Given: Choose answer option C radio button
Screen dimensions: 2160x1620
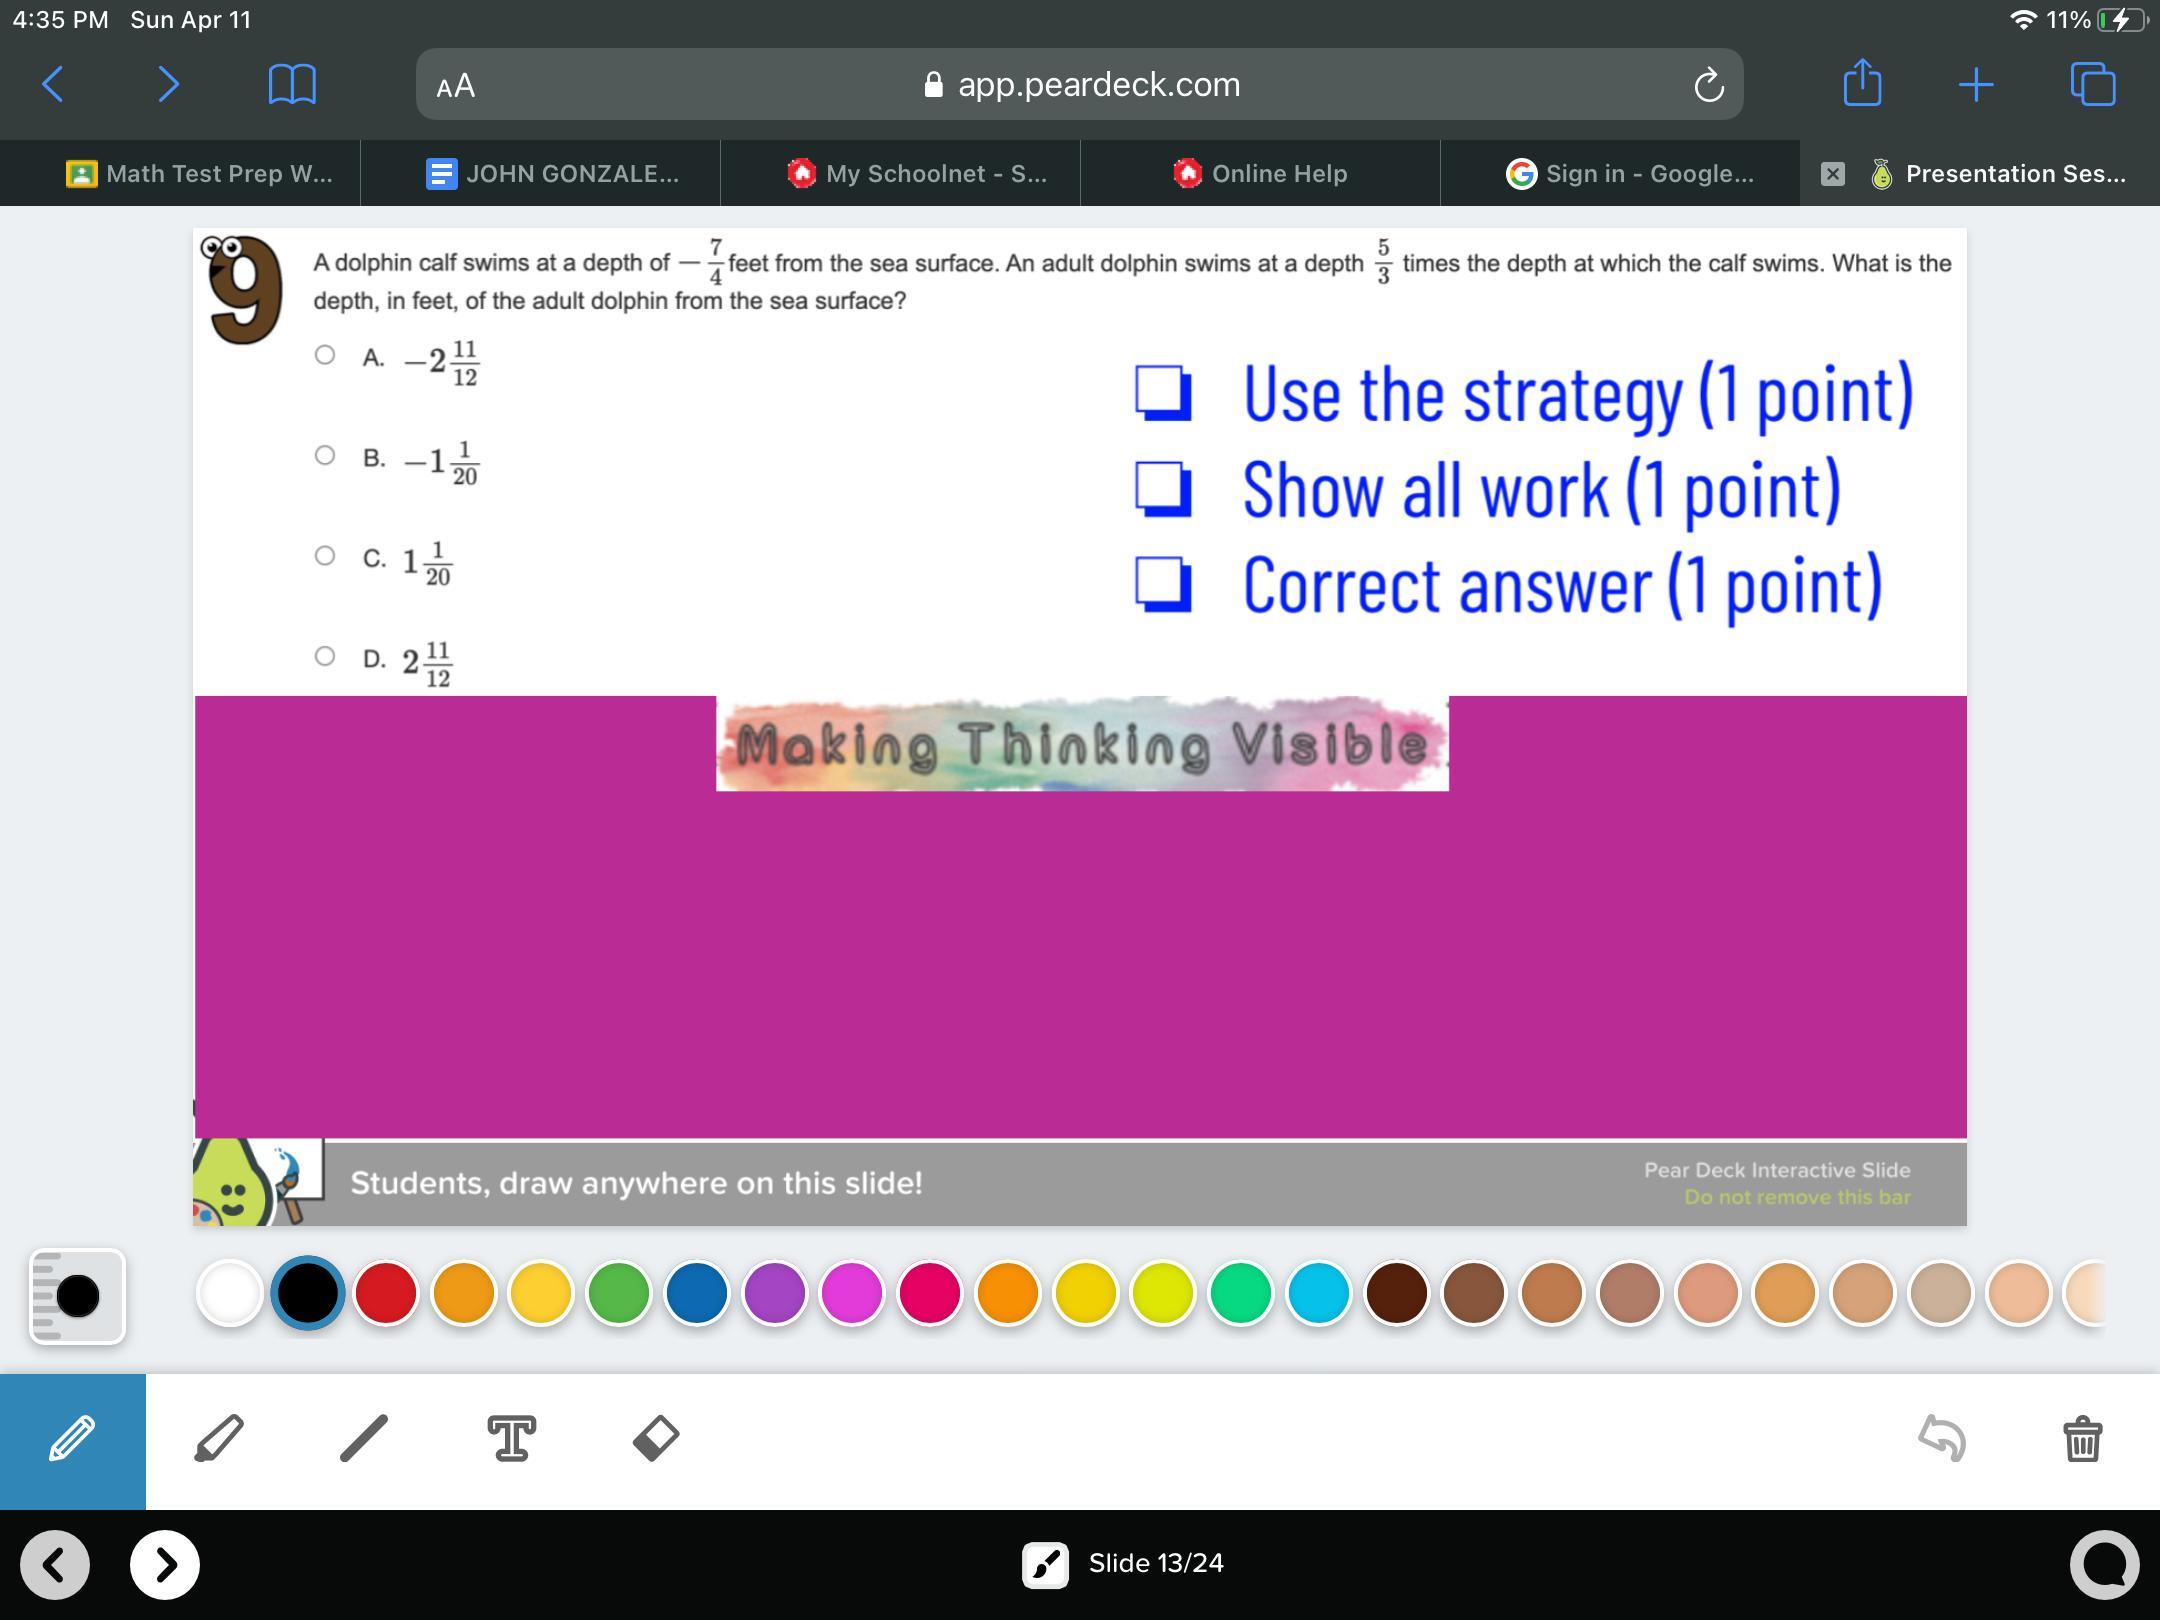Looking at the screenshot, I should [325, 556].
